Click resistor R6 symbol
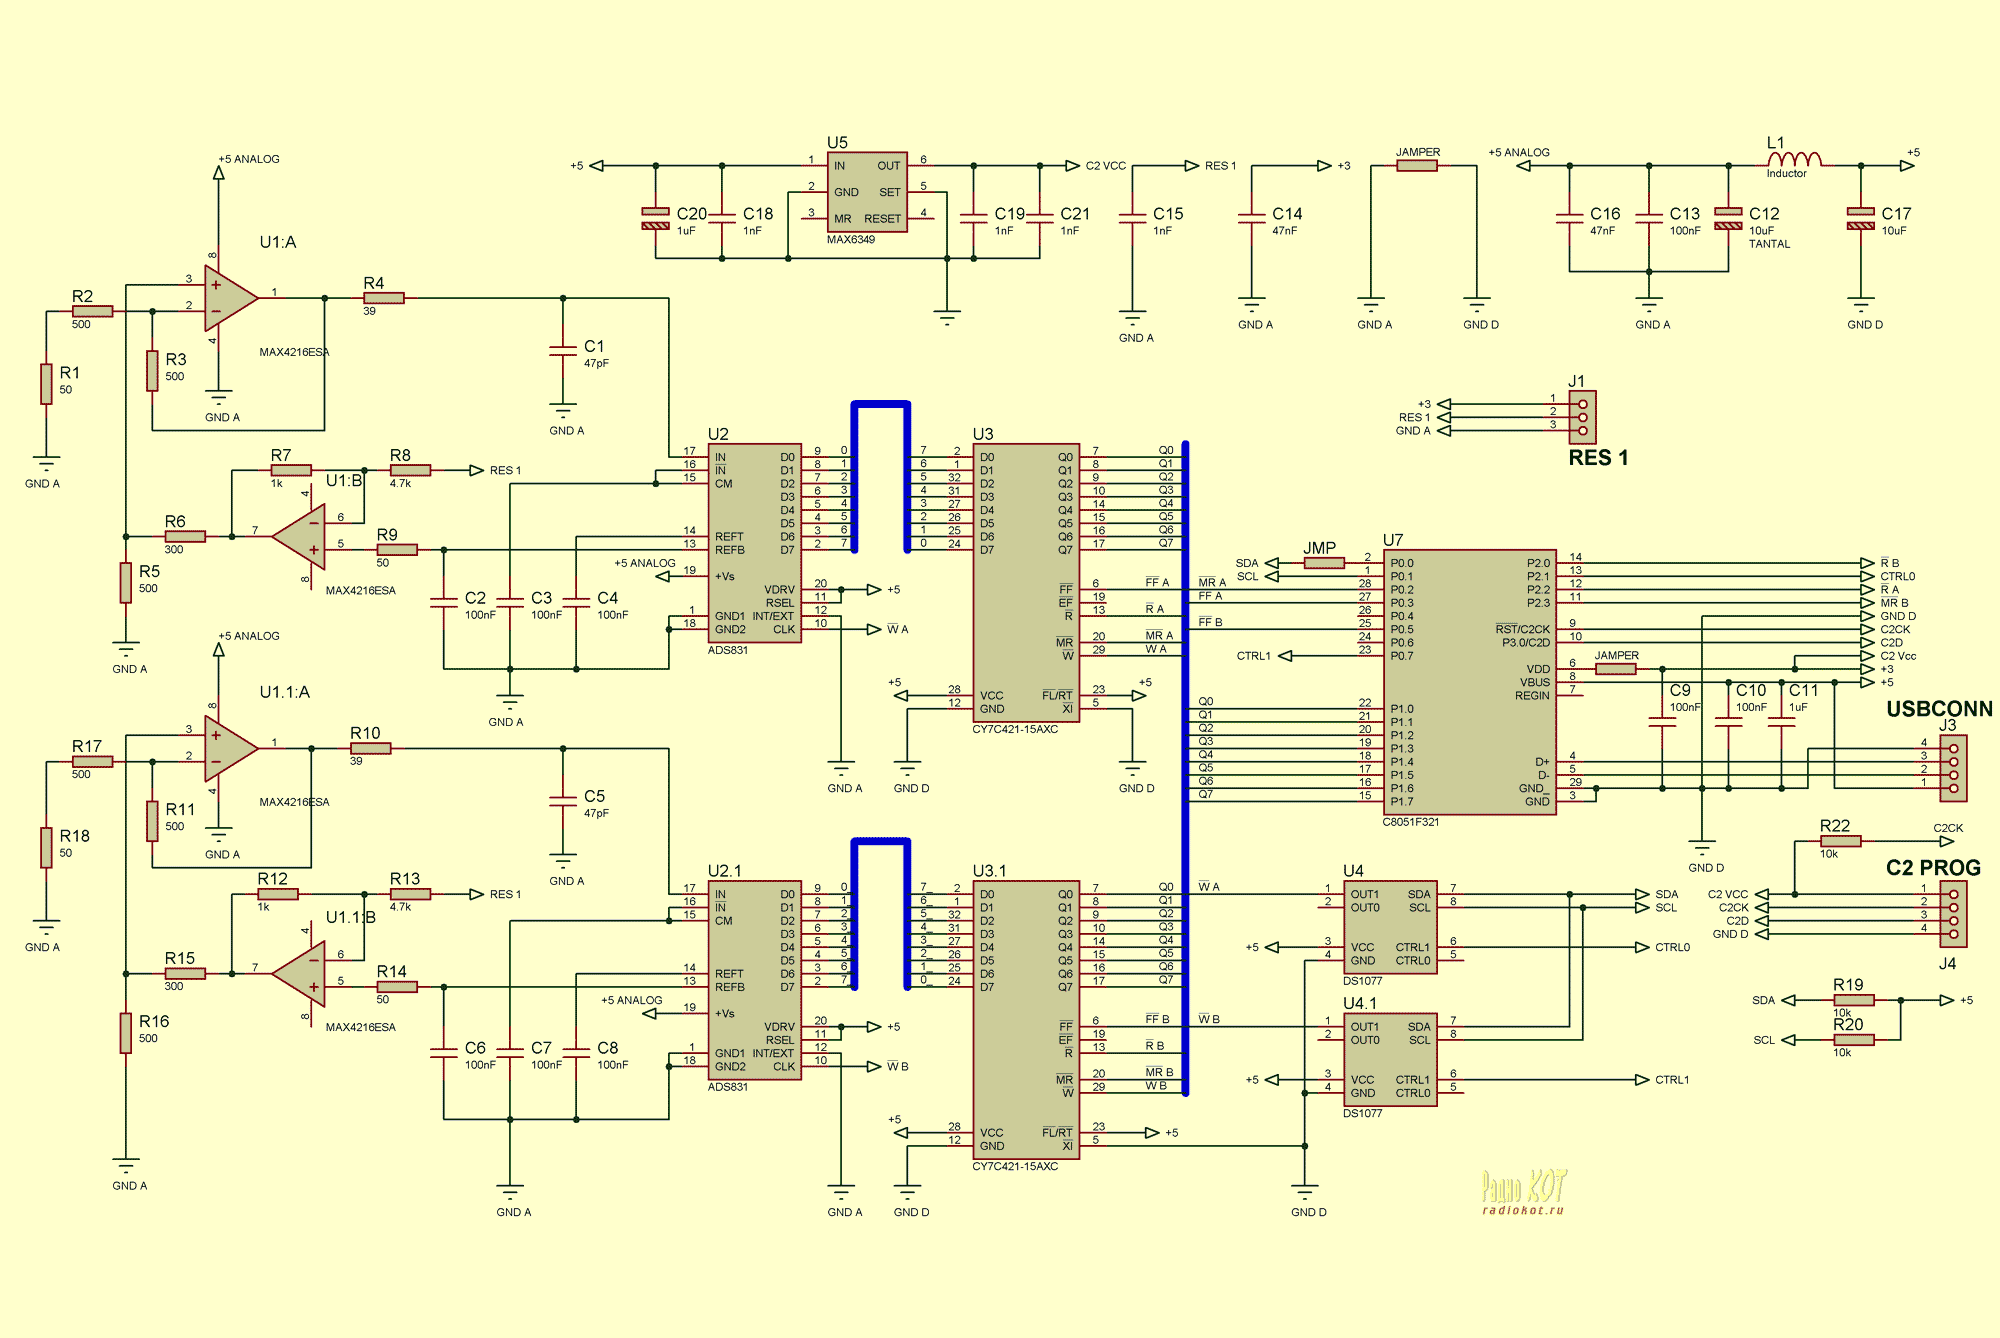This screenshot has height=1338, width=2000. click(x=185, y=537)
